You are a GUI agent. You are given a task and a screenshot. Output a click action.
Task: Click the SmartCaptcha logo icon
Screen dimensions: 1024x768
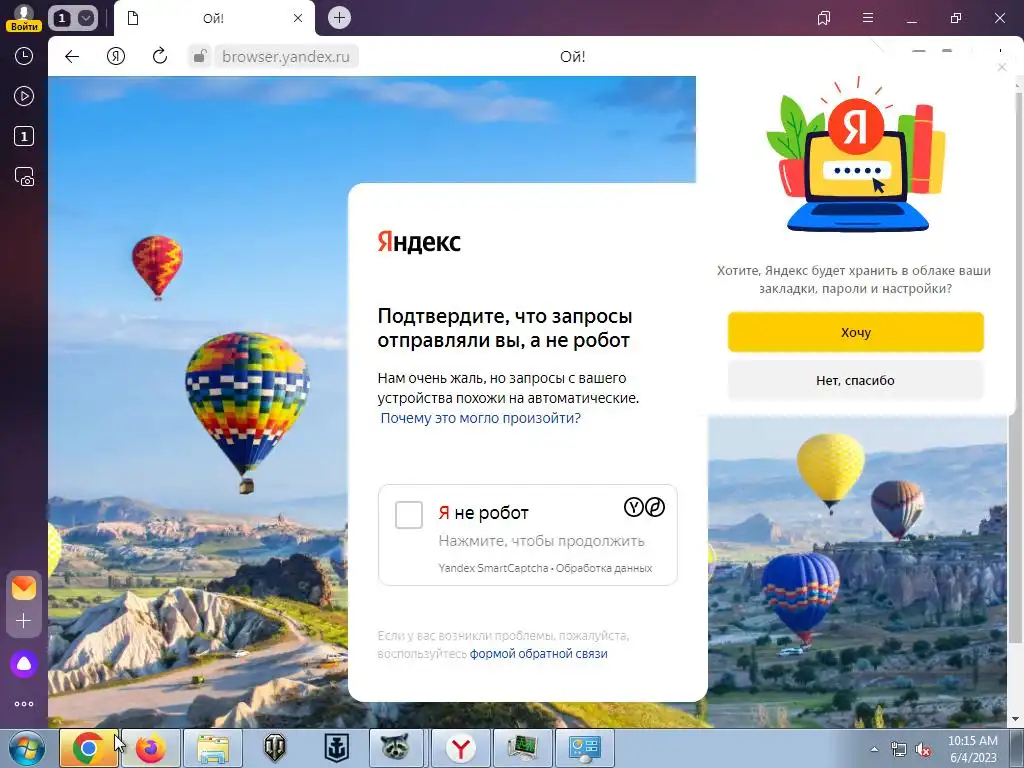(644, 507)
